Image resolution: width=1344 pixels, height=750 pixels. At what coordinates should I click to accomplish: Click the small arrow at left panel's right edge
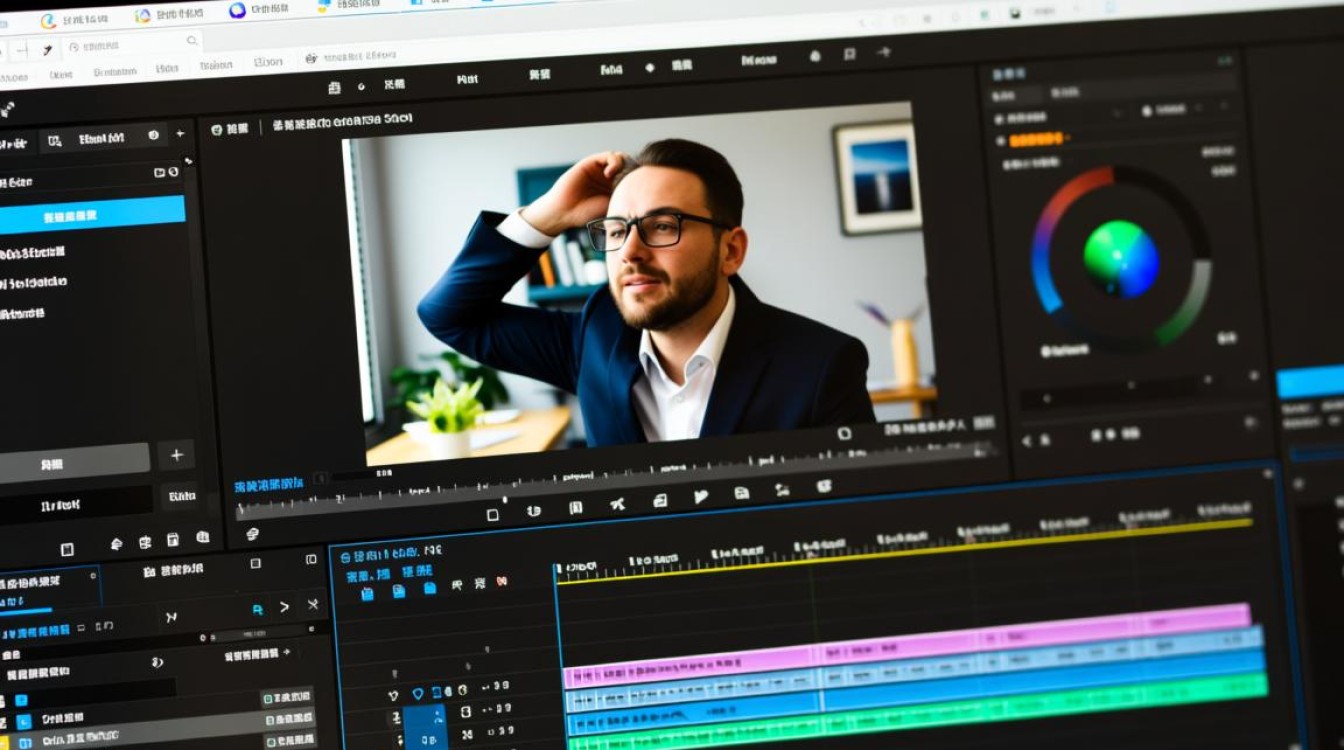point(188,161)
